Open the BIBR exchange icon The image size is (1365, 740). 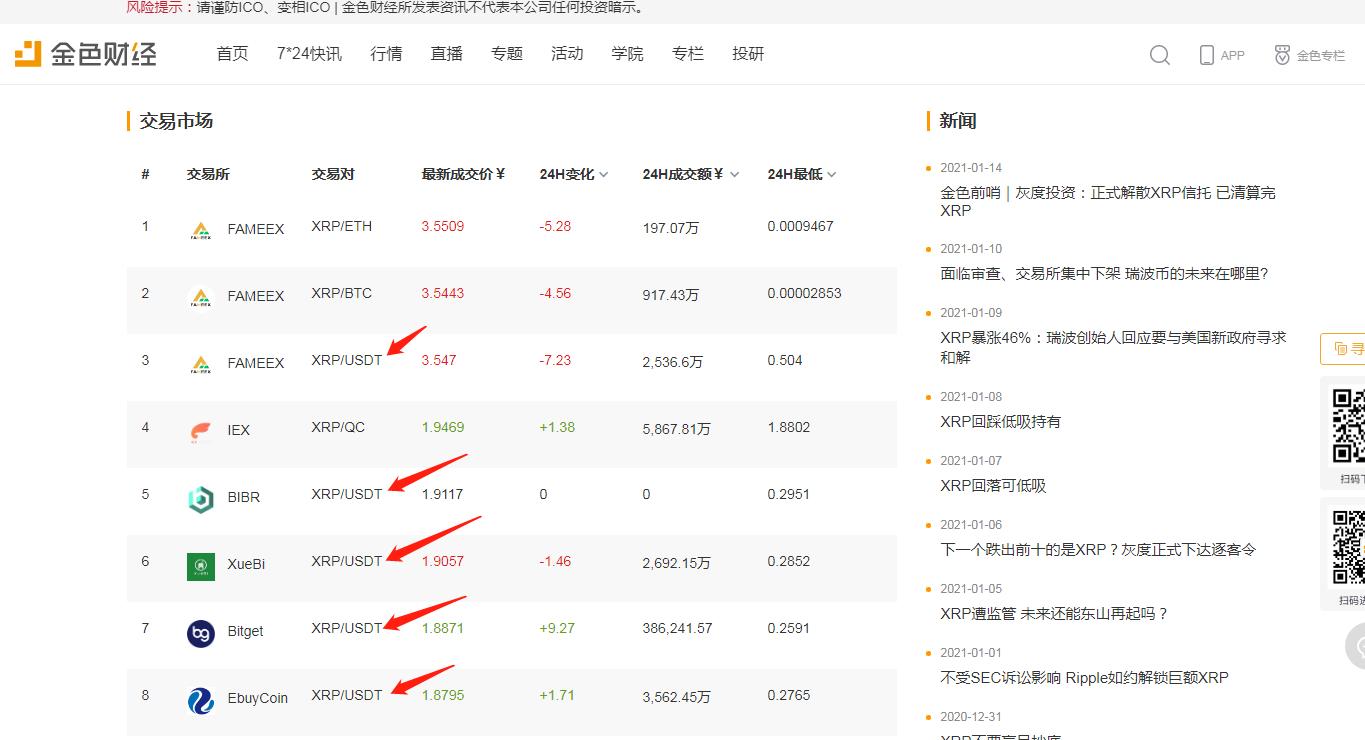[200, 494]
